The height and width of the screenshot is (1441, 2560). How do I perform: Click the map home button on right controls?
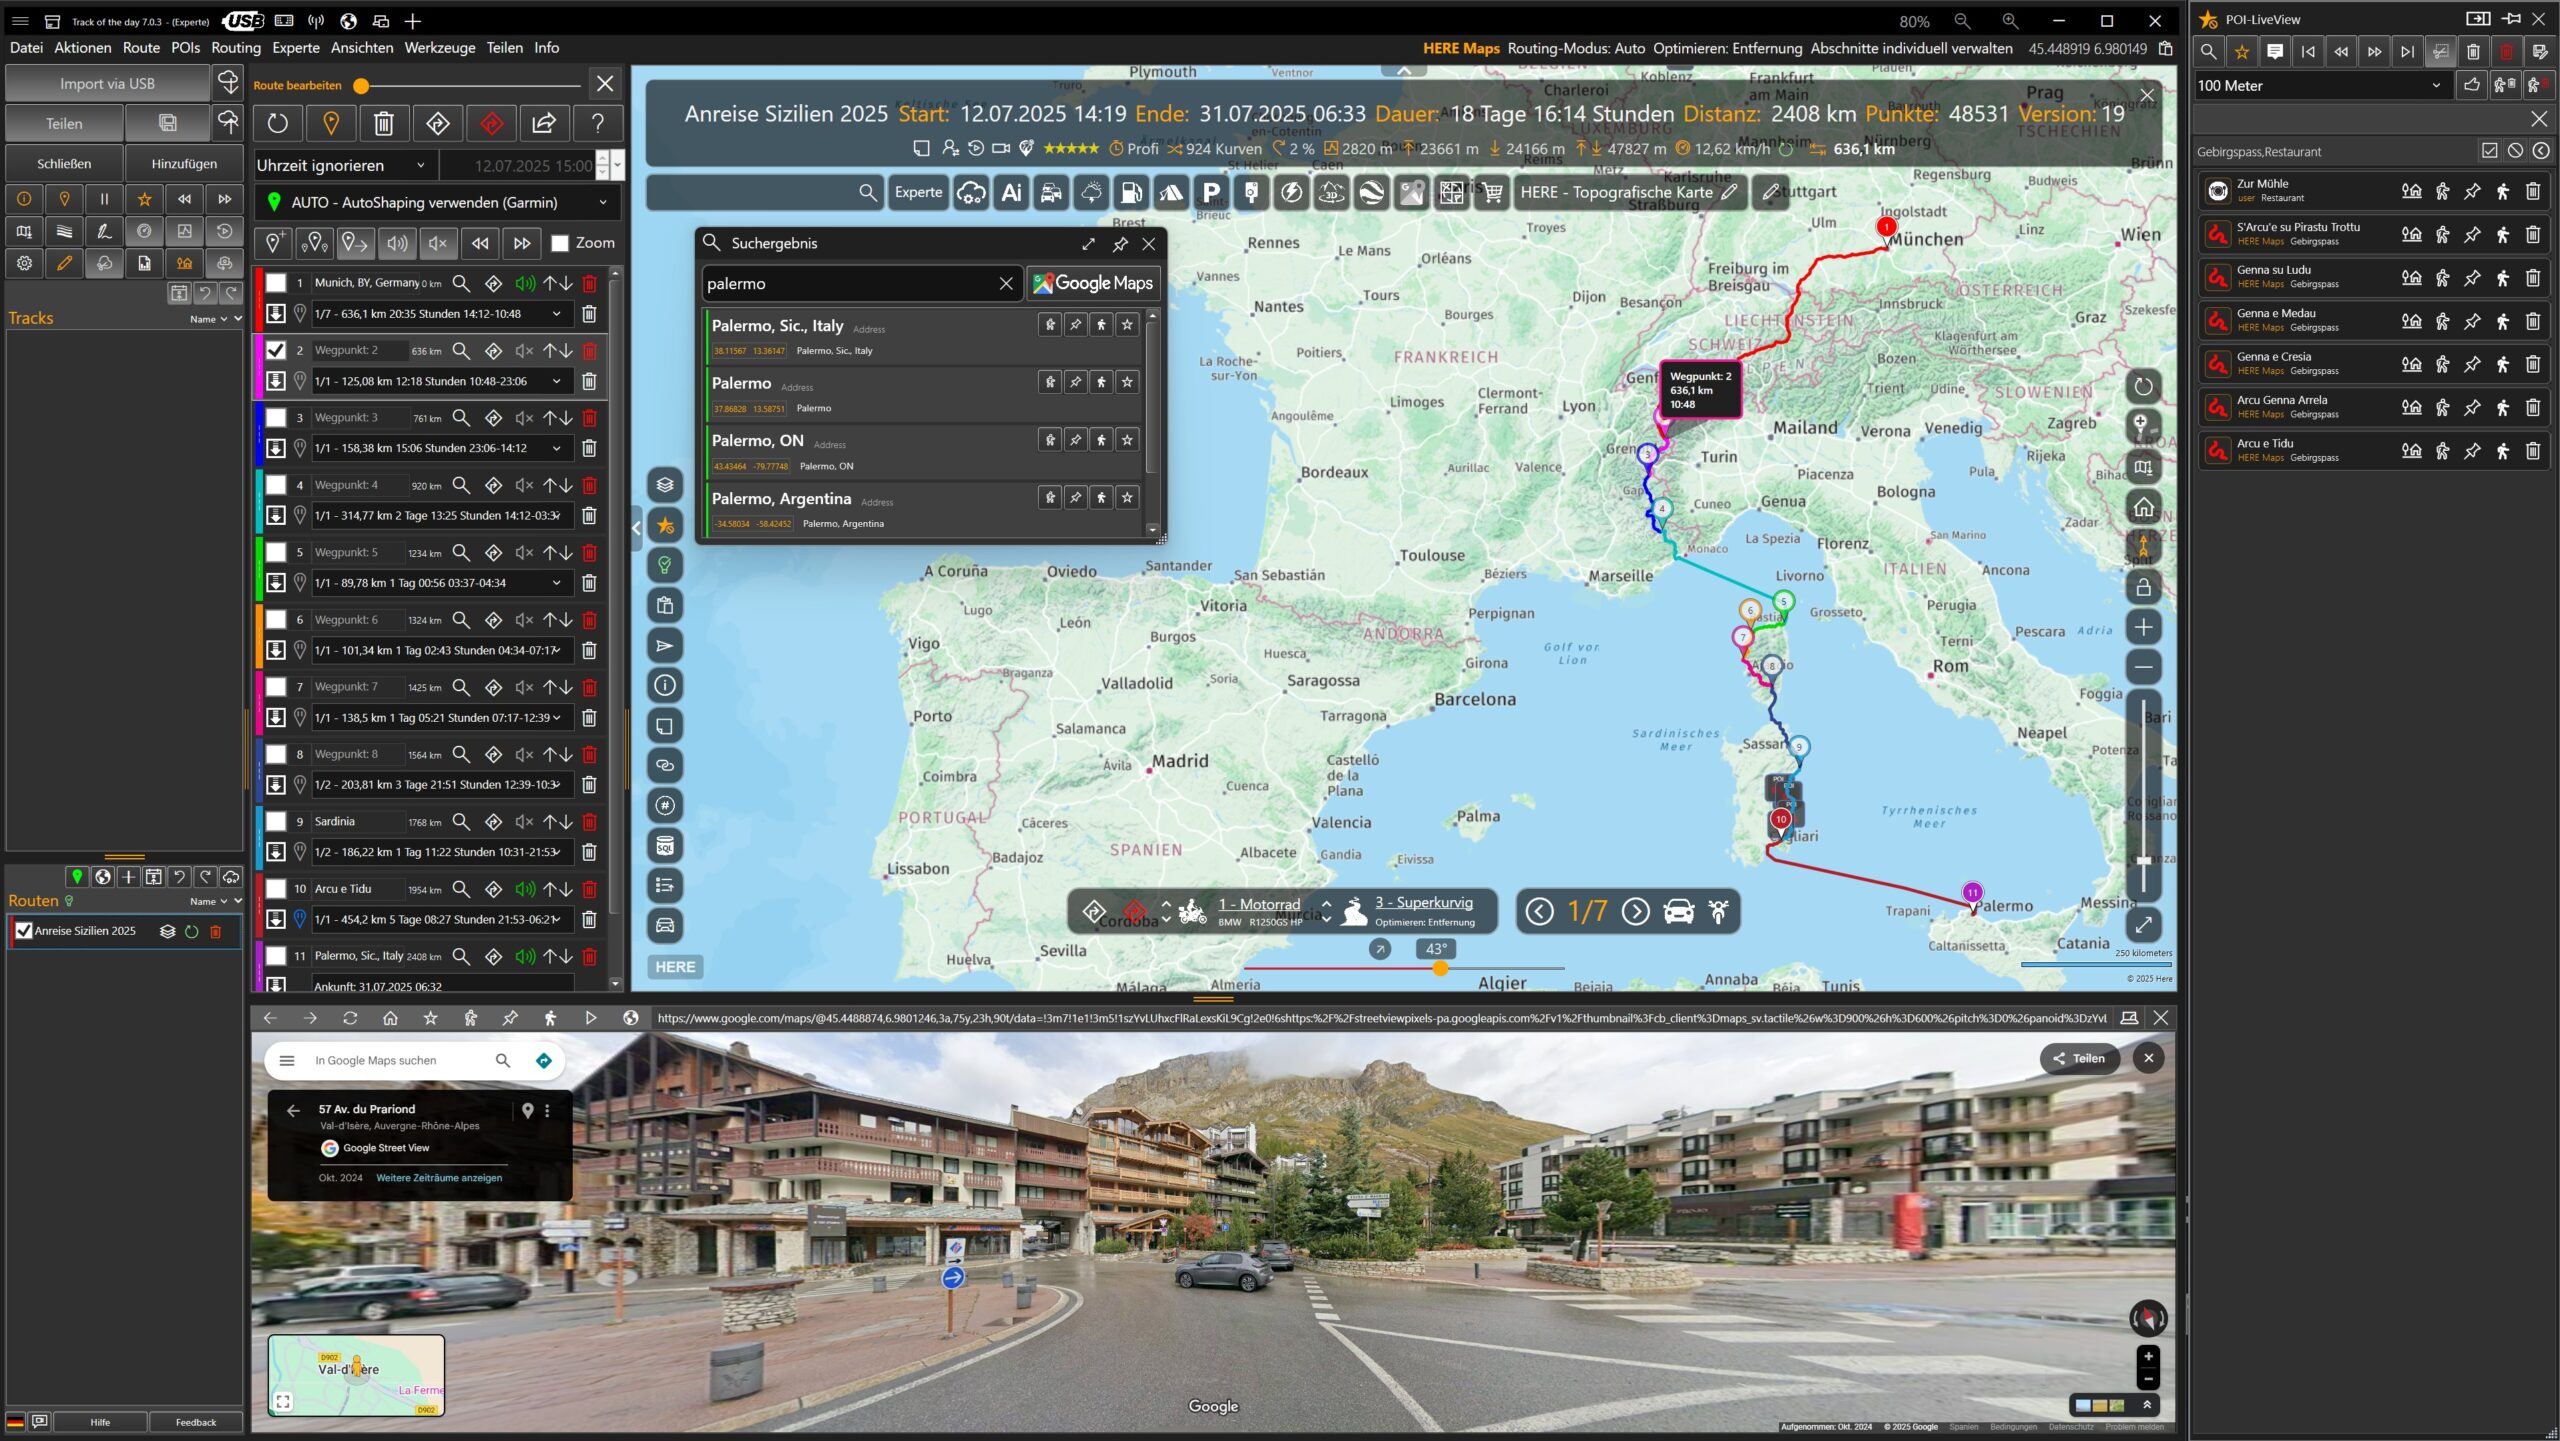coord(2143,507)
